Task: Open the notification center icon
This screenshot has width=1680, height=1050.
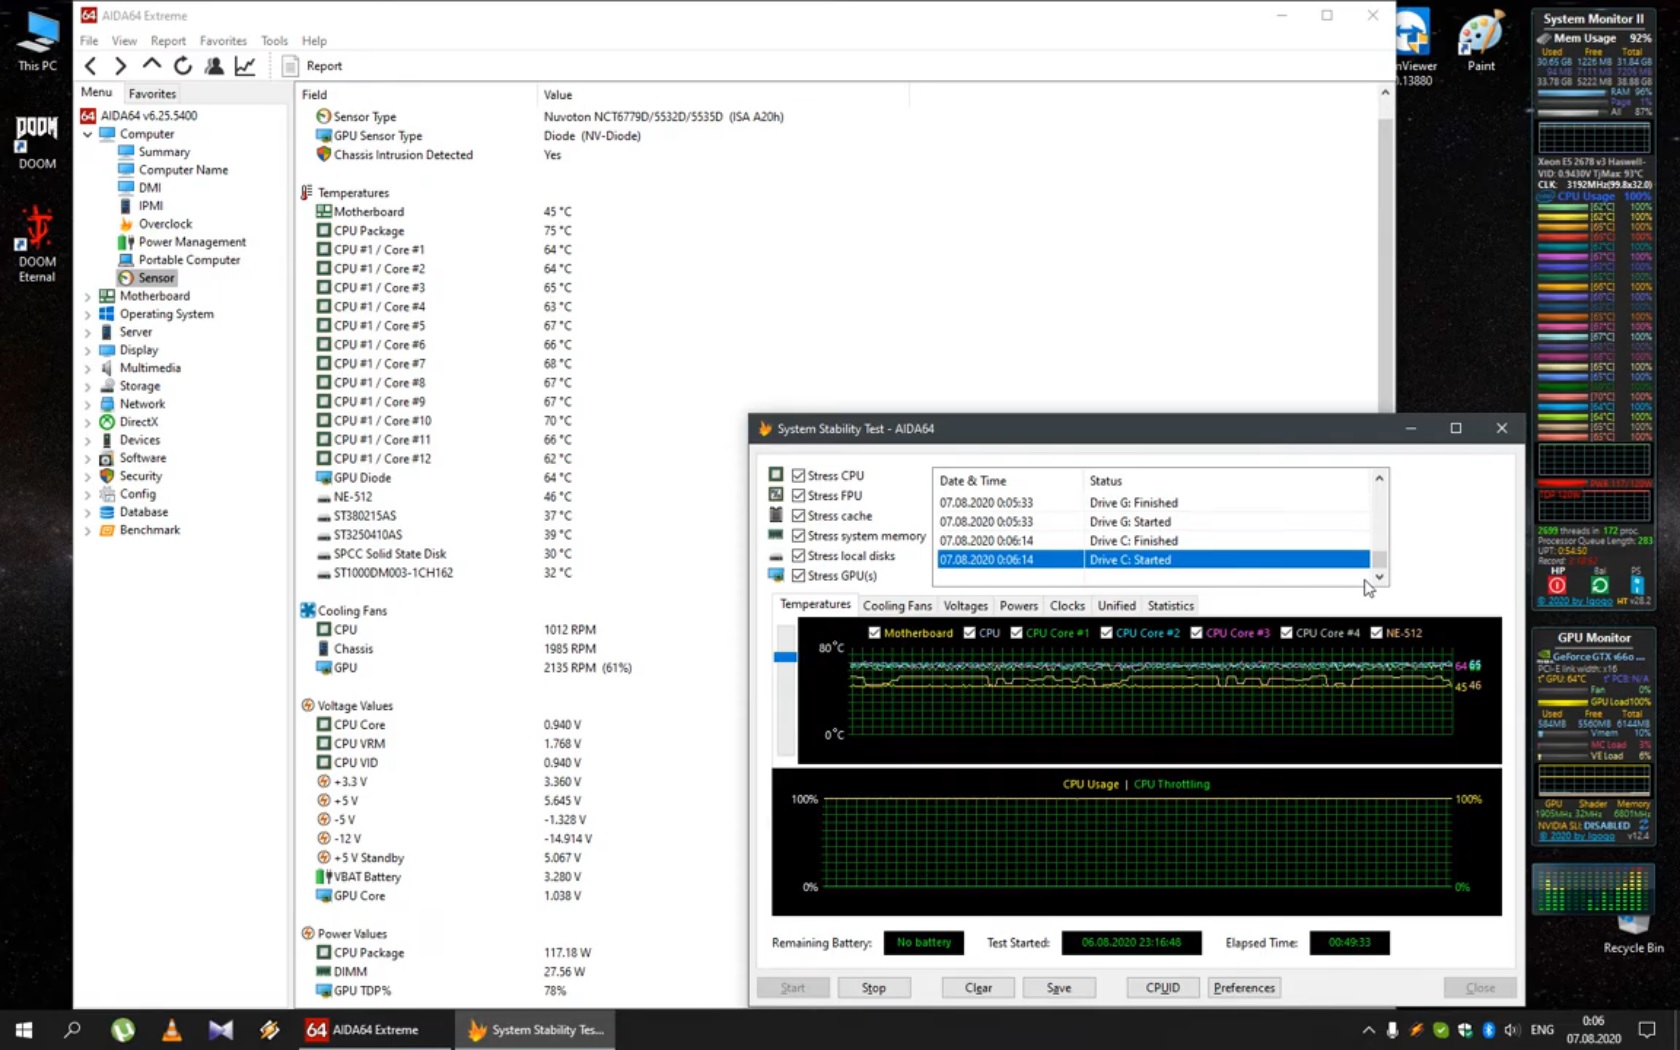Action: point(1647,1030)
